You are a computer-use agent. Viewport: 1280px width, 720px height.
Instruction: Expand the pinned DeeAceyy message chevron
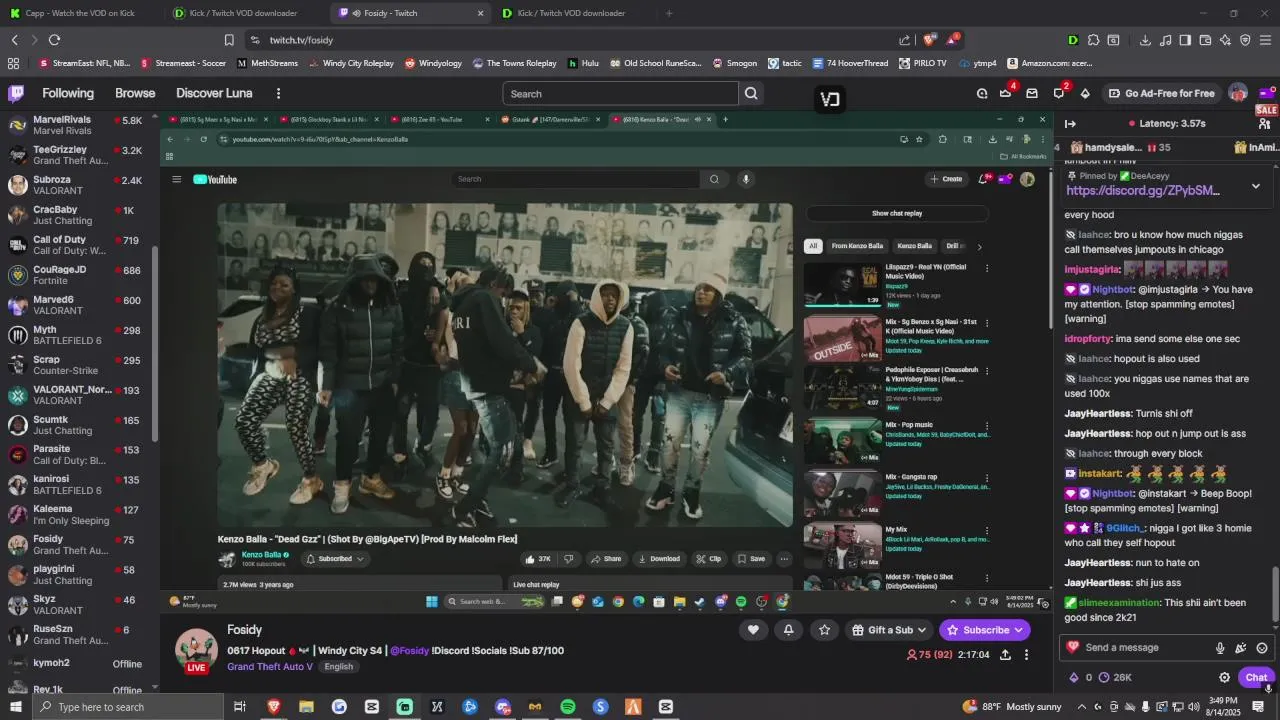1256,186
